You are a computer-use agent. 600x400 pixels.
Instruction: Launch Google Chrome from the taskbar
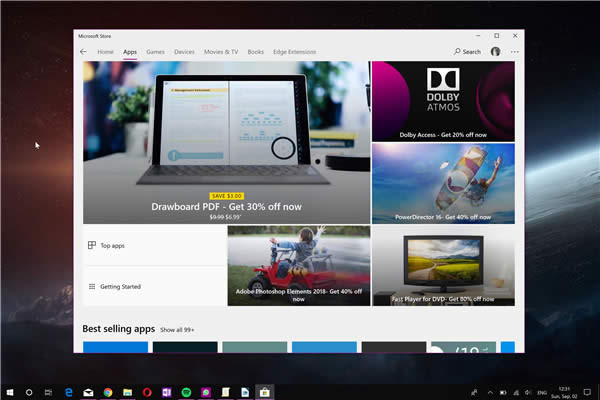pos(107,392)
